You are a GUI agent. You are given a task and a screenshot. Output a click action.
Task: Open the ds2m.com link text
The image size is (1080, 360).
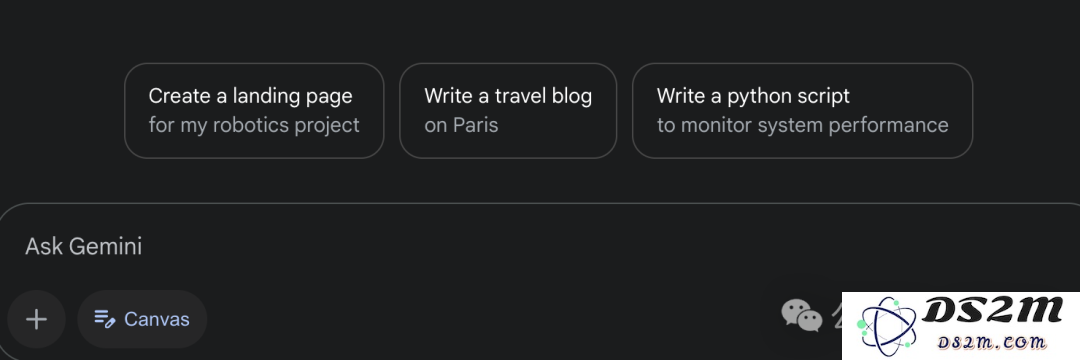pyautogui.click(x=993, y=341)
